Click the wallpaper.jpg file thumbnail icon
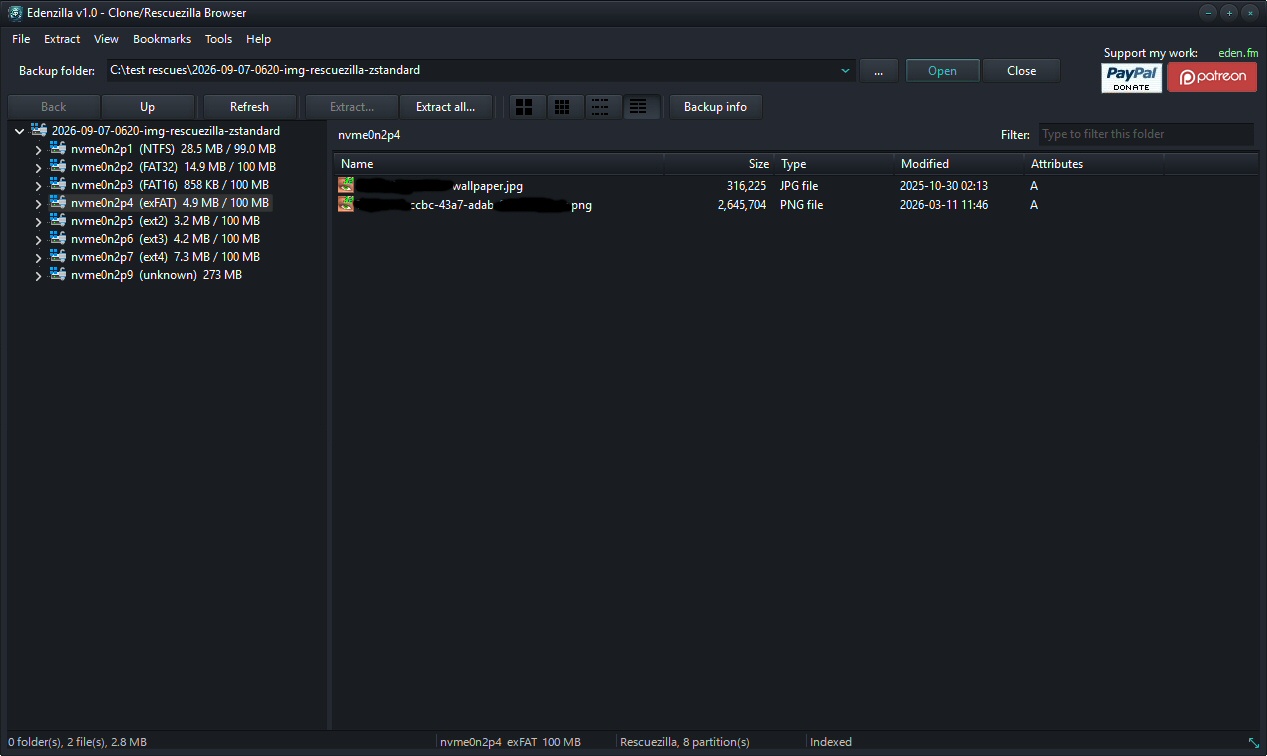 (x=346, y=185)
